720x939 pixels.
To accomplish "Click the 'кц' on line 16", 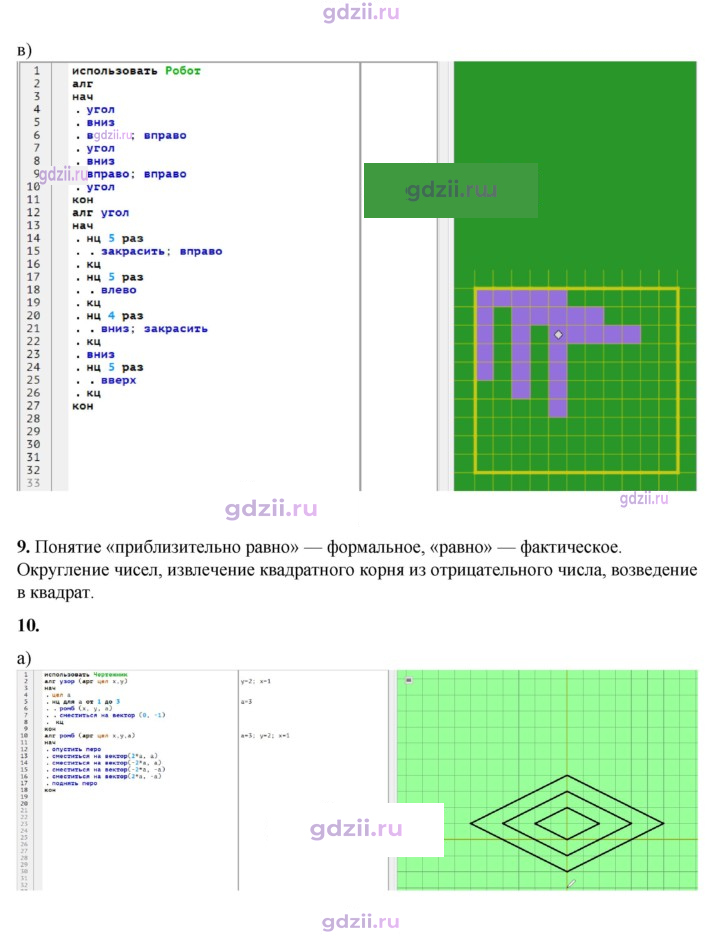I will [x=93, y=264].
